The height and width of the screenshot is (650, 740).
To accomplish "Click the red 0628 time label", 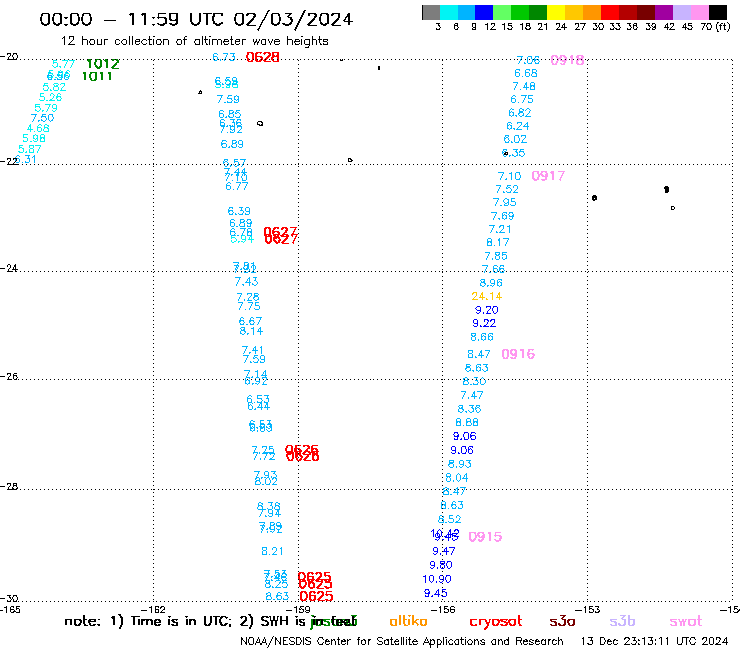I will (262, 57).
